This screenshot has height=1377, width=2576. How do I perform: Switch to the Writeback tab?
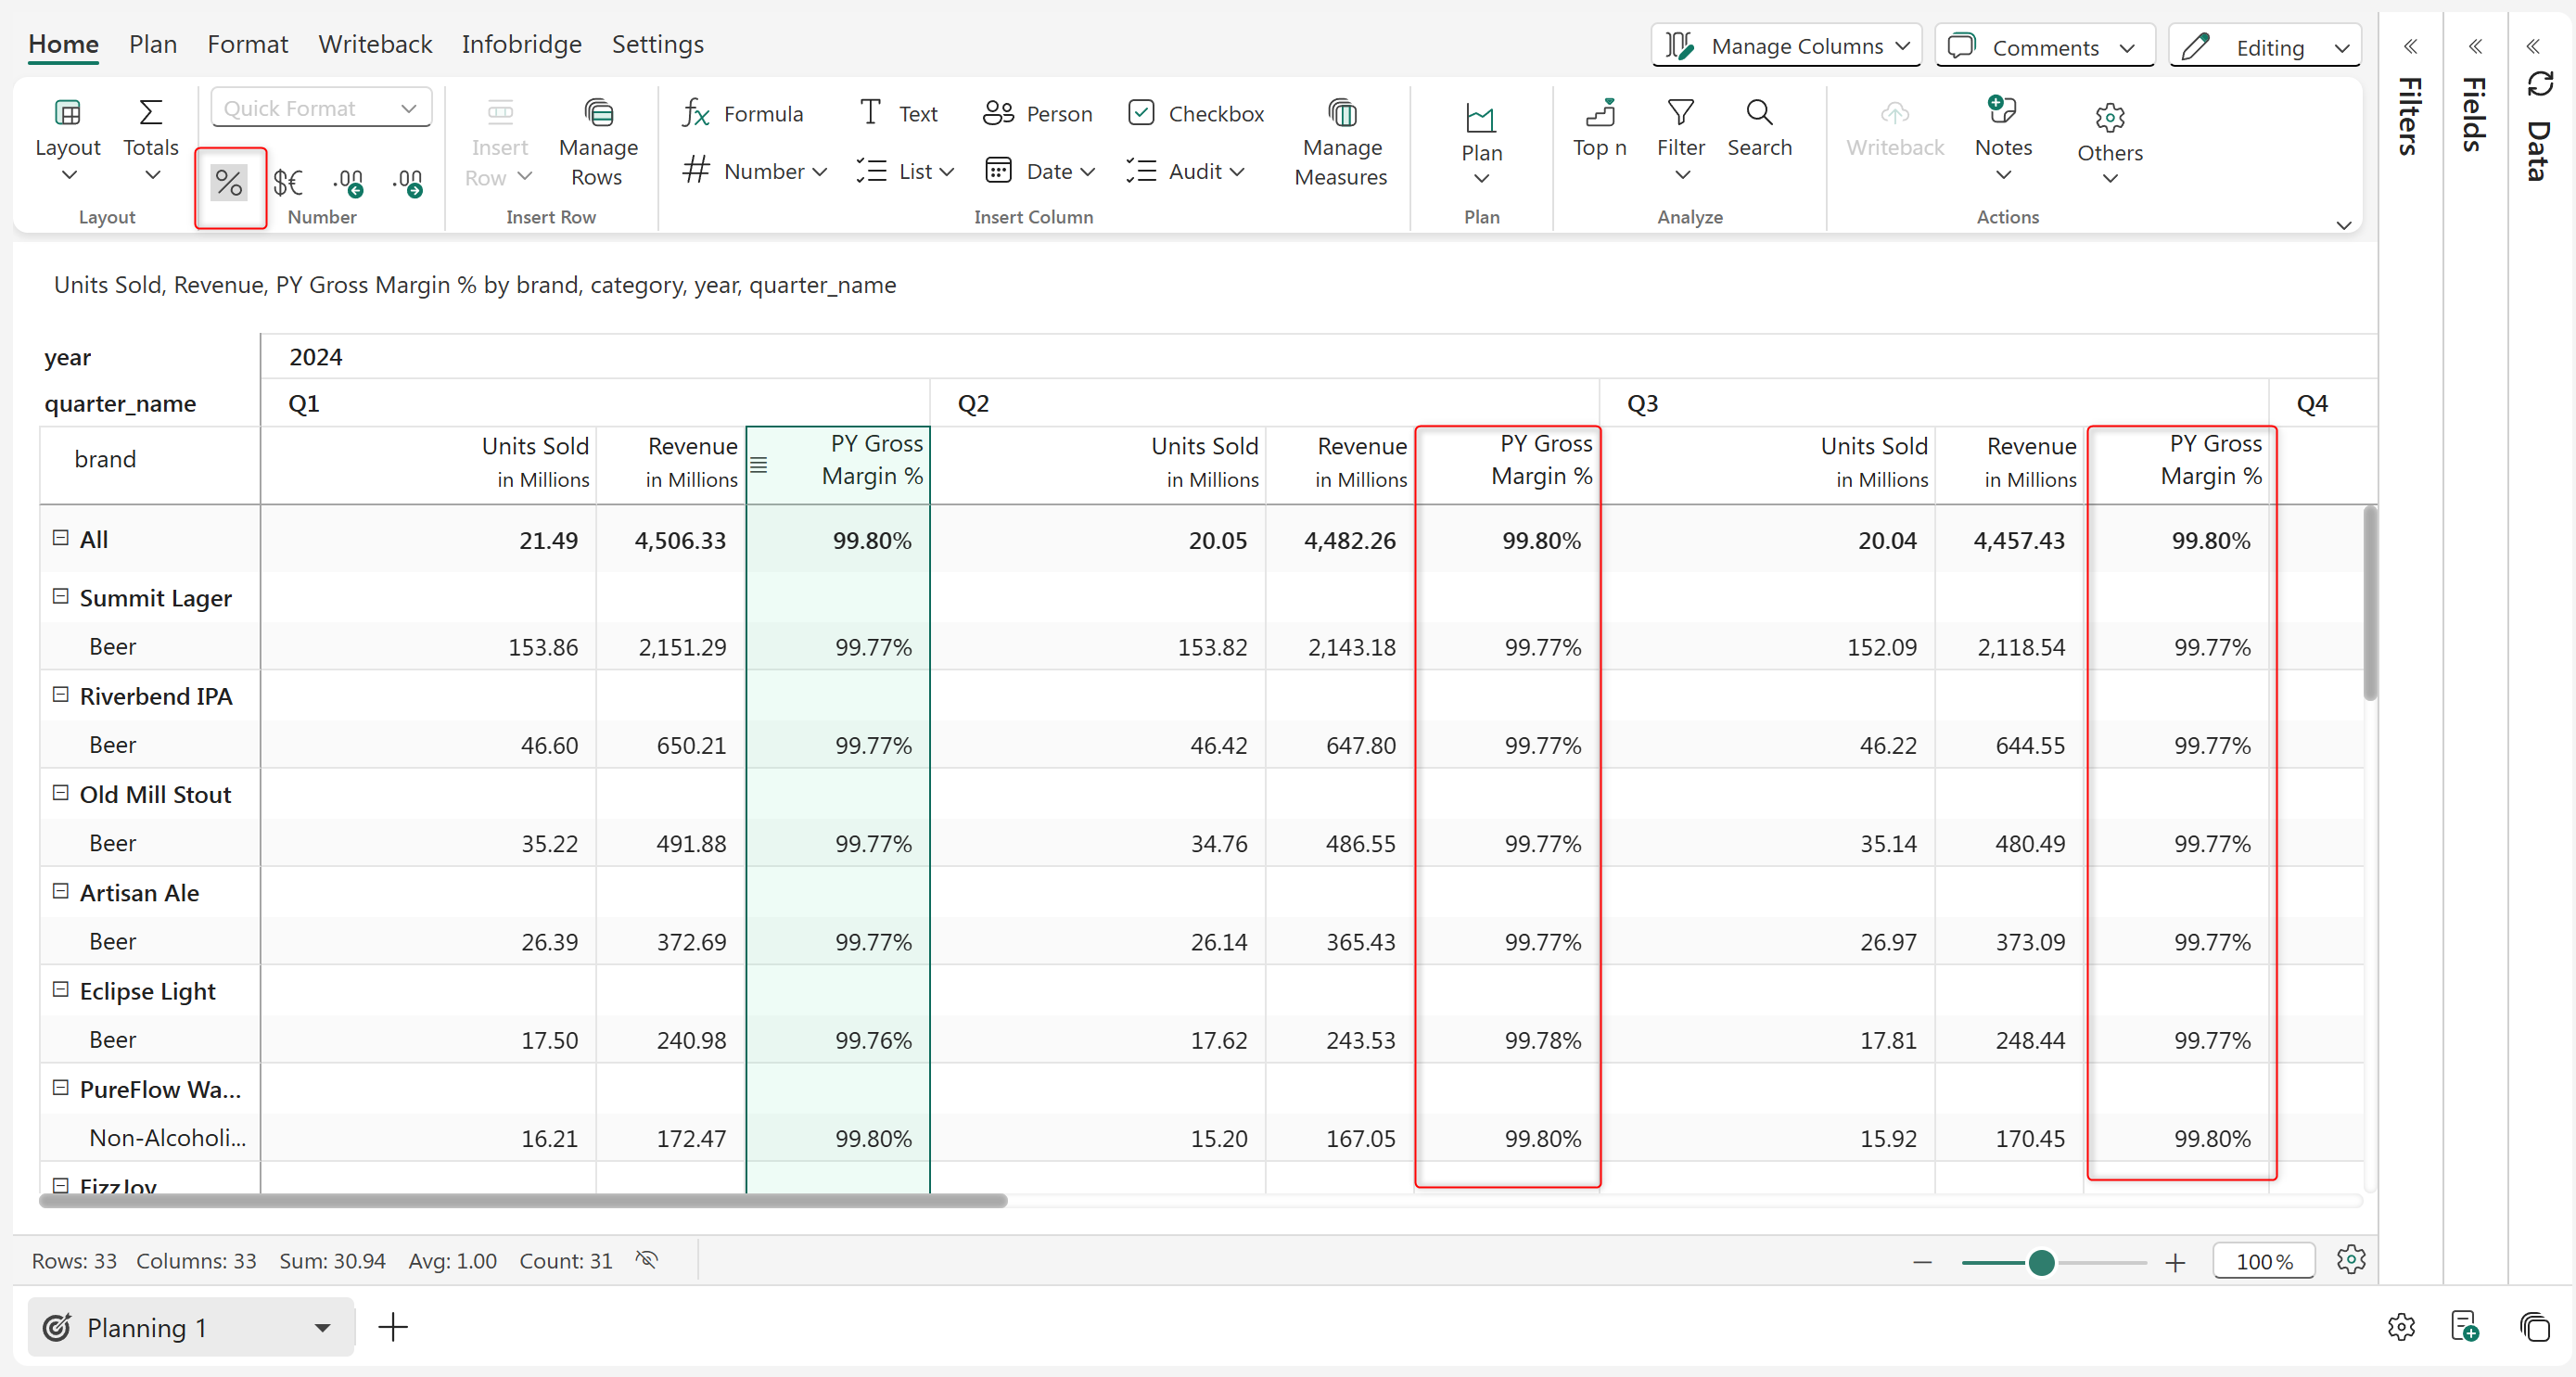click(x=375, y=44)
